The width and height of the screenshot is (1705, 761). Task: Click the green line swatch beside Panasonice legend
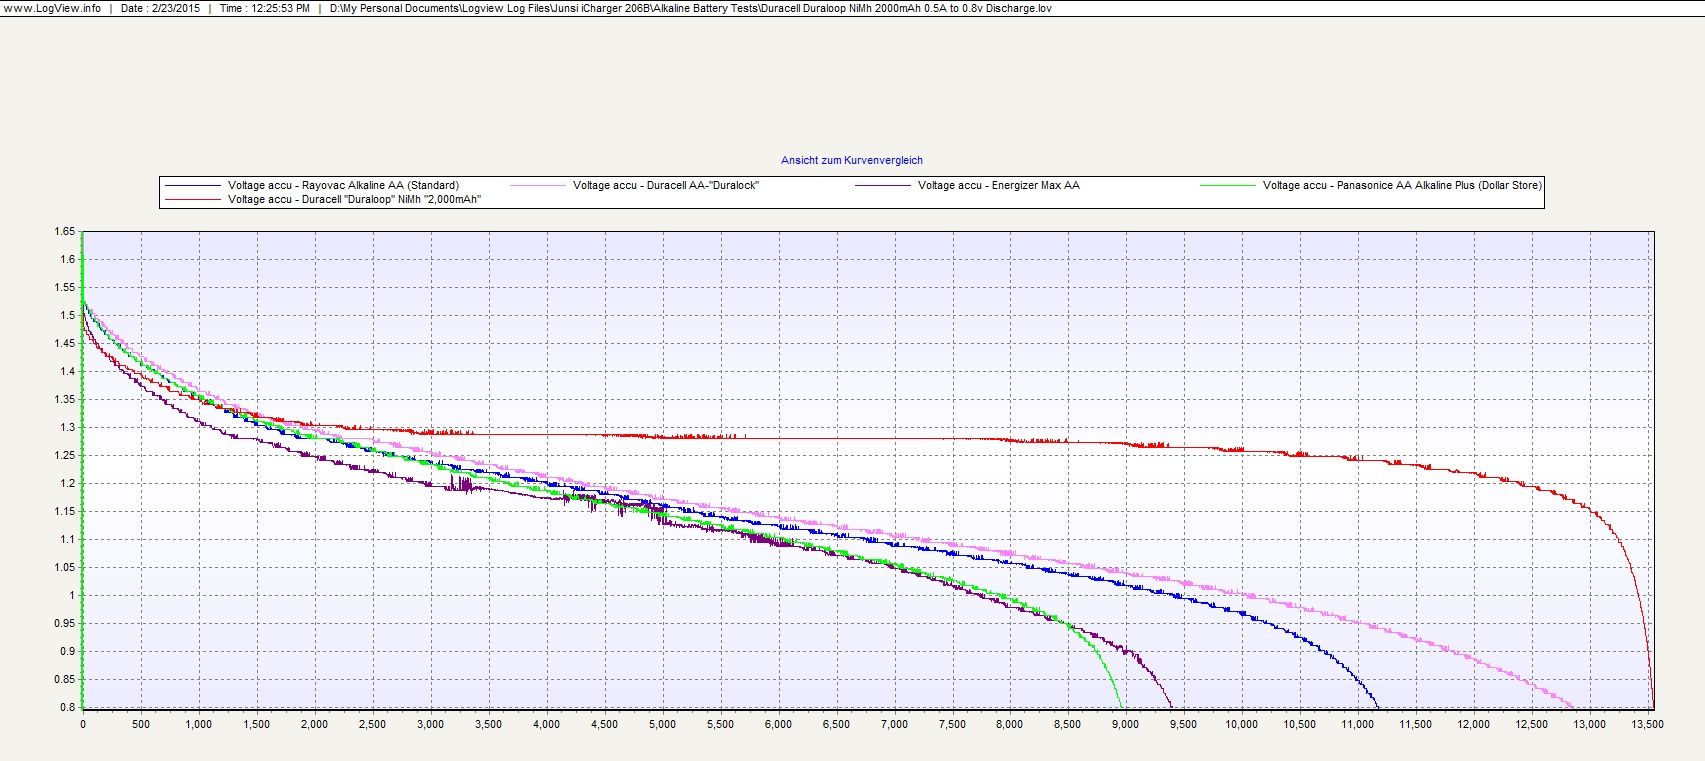click(1228, 185)
